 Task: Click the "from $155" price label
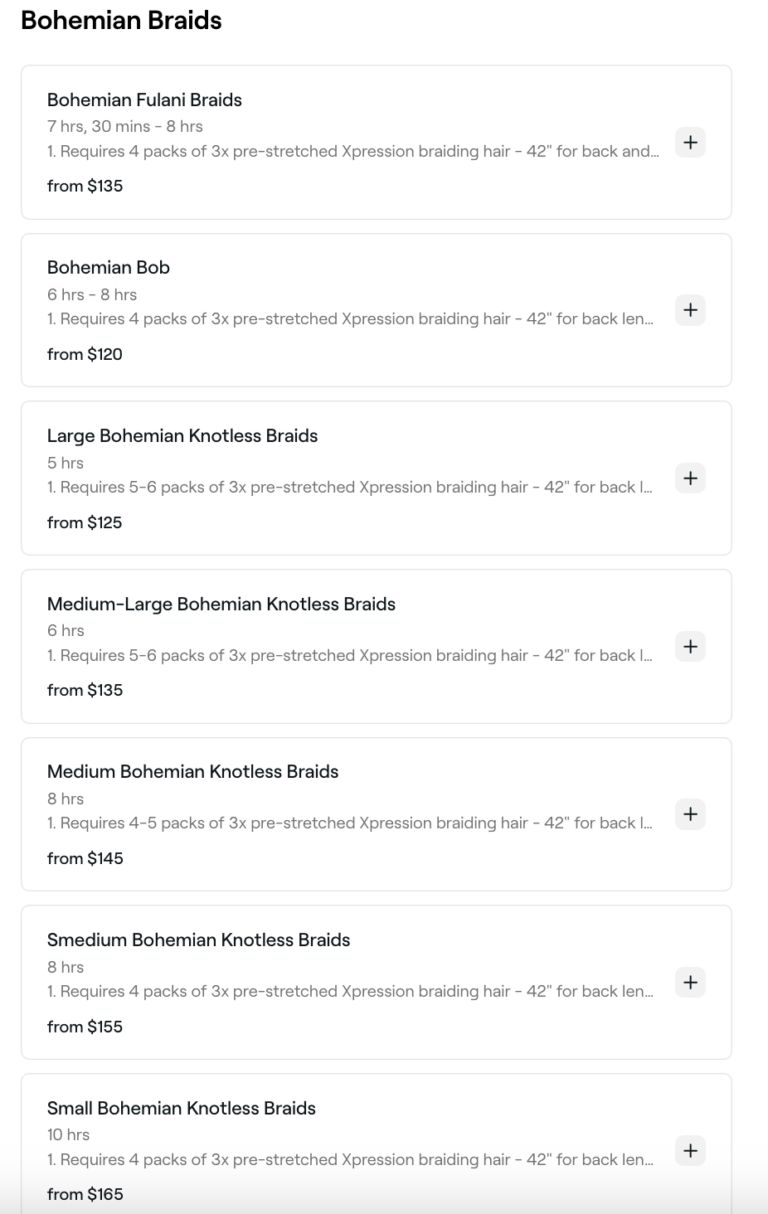pyautogui.click(x=85, y=1026)
